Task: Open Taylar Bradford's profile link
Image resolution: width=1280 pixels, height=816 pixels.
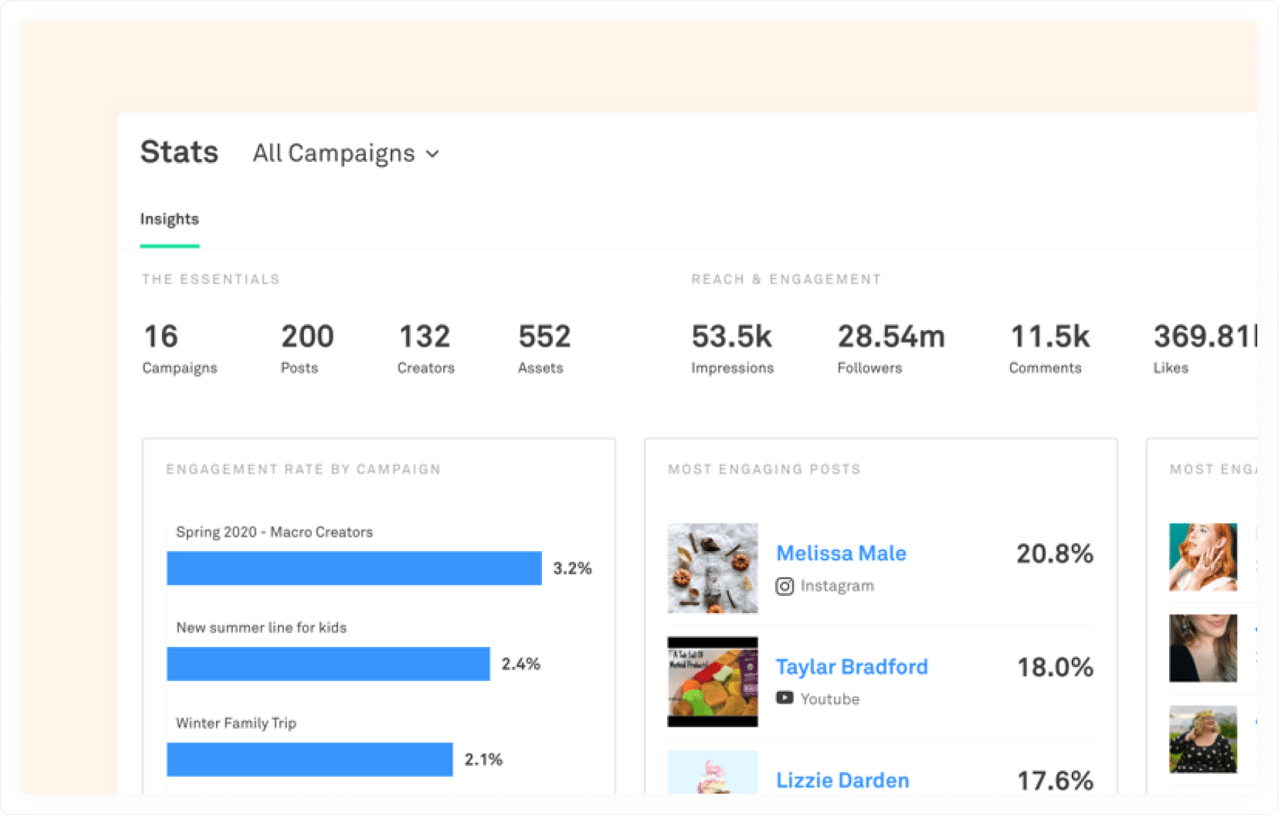Action: (x=851, y=667)
